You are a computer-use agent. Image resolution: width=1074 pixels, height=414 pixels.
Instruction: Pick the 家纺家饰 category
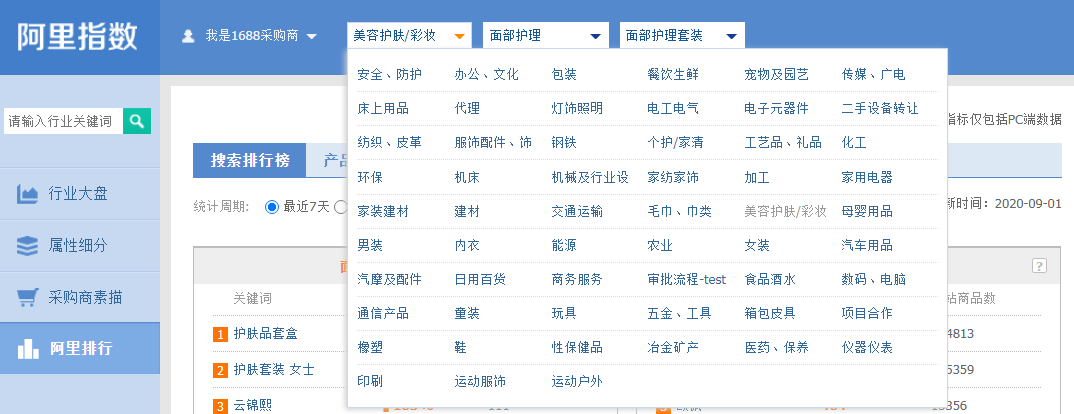[x=673, y=177]
